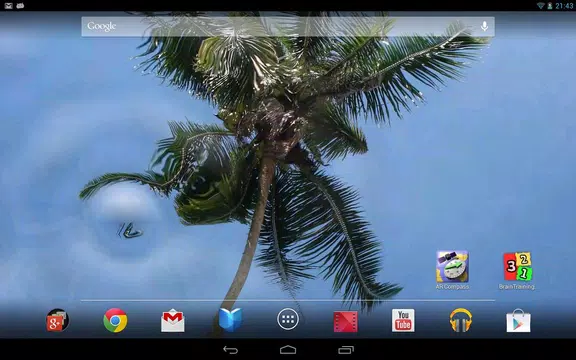The width and height of the screenshot is (576, 360).
Task: Launch the BrainTraining app
Action: coord(517,271)
